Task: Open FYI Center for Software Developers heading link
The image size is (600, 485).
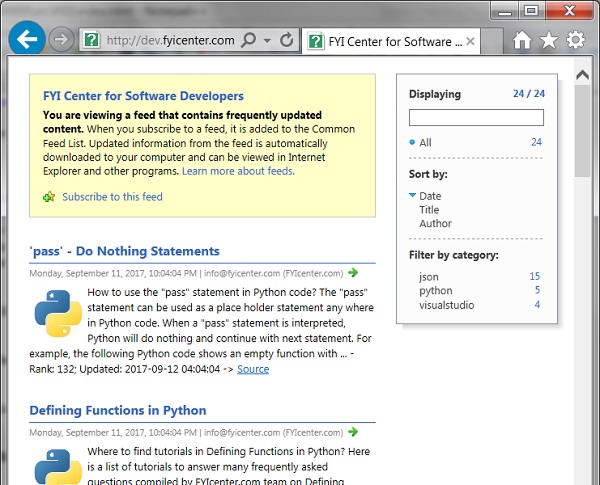Action: point(143,96)
